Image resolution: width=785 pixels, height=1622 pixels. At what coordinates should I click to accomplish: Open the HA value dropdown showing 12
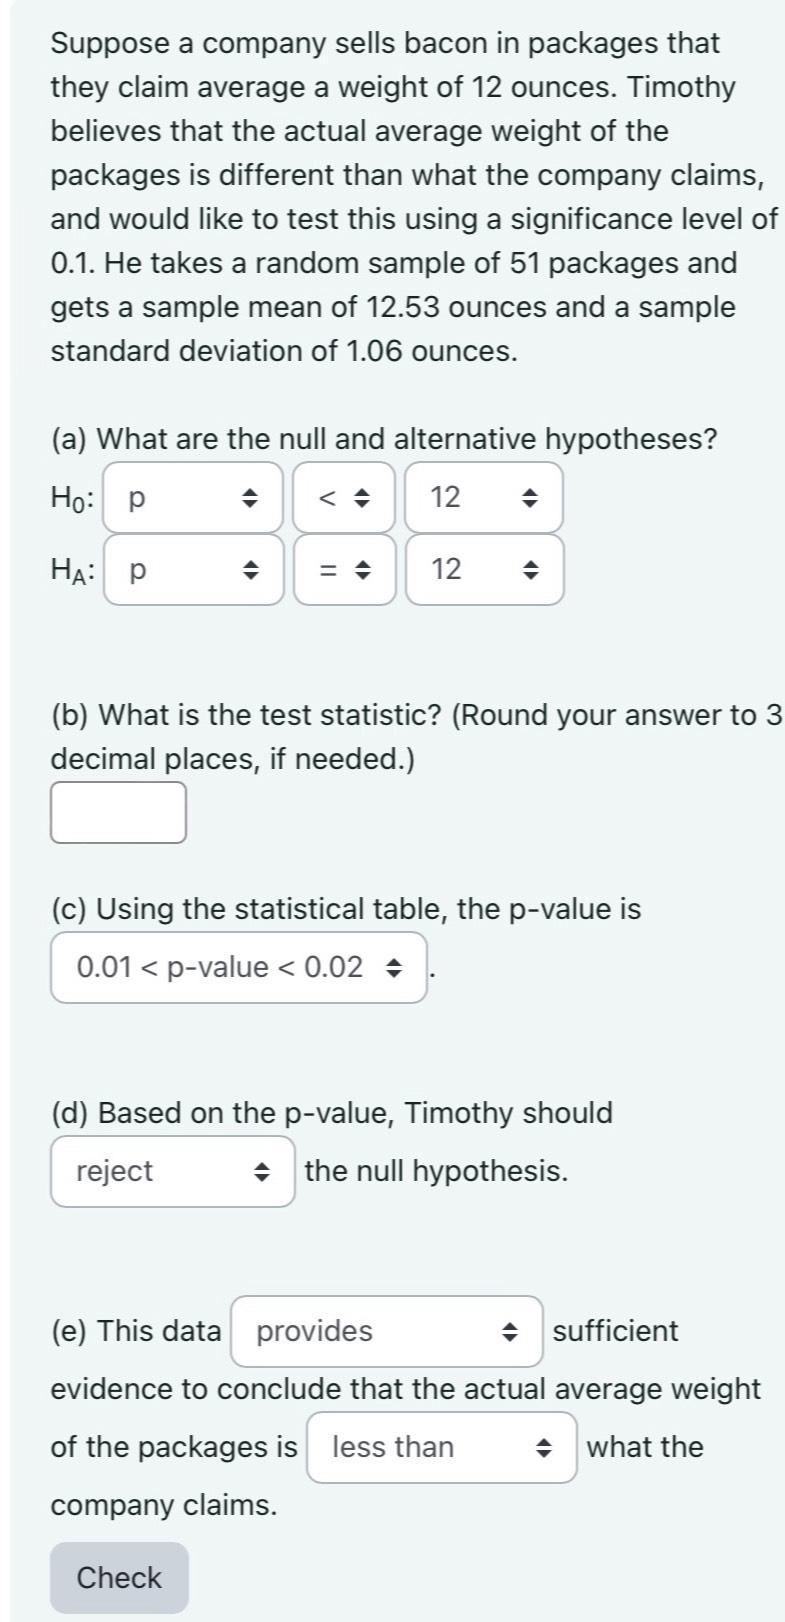click(x=484, y=570)
